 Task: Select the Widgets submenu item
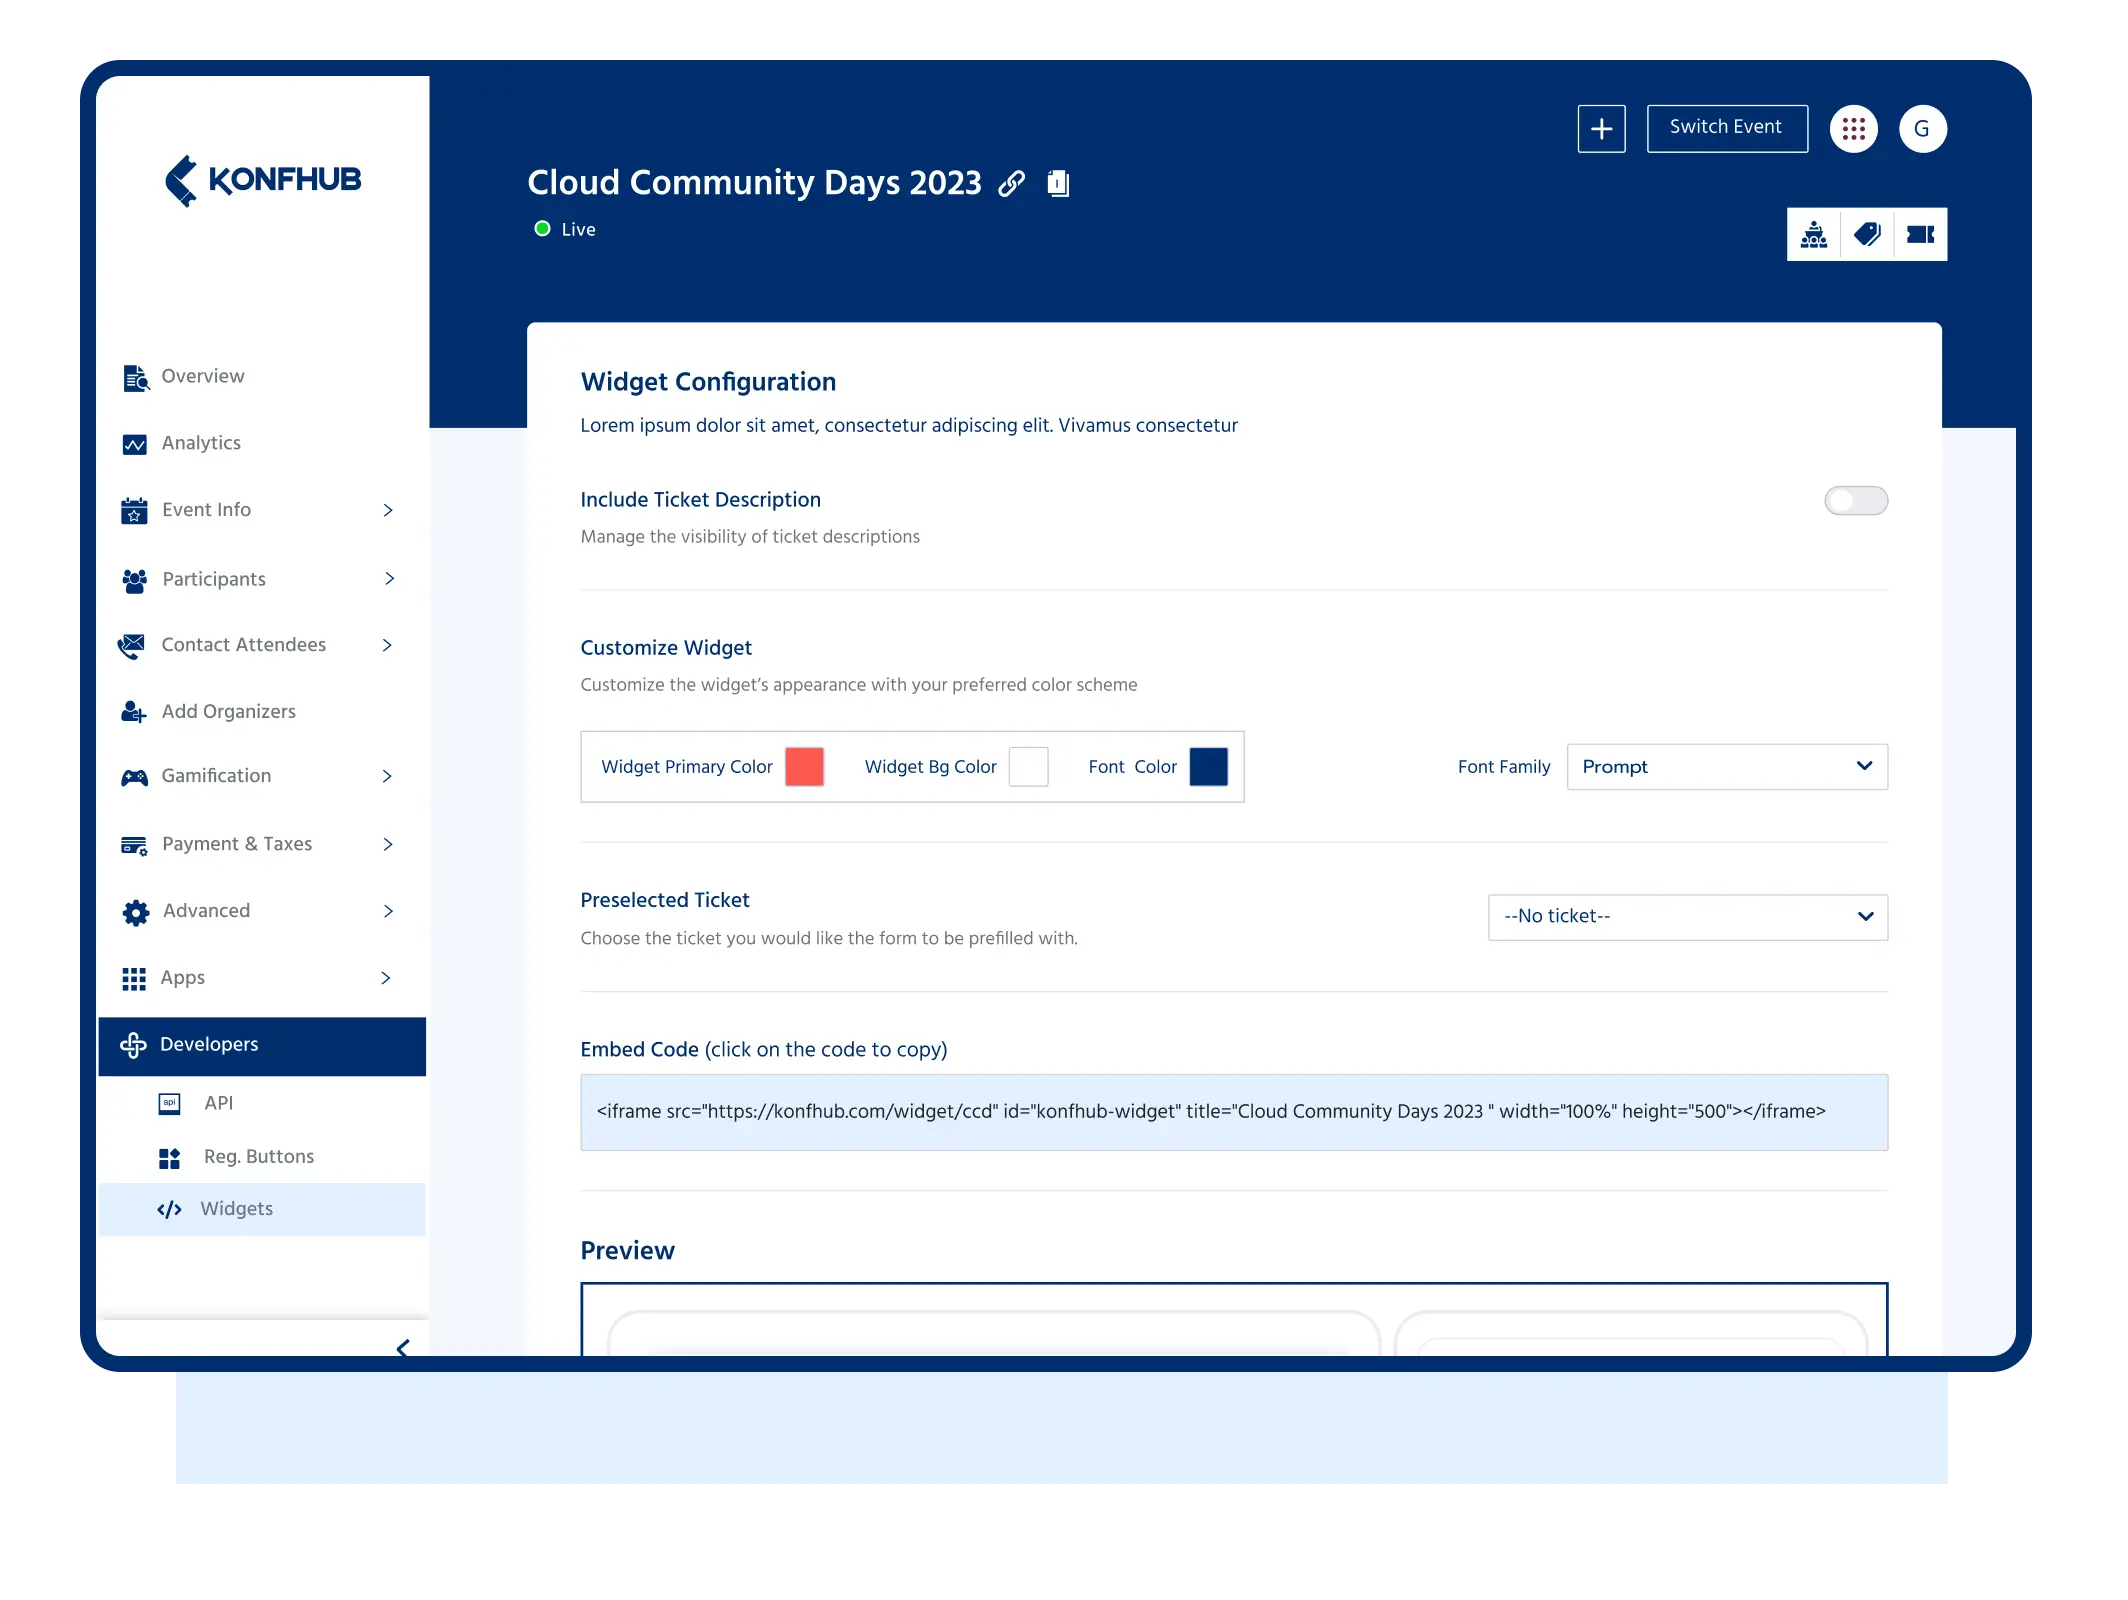(262, 1209)
